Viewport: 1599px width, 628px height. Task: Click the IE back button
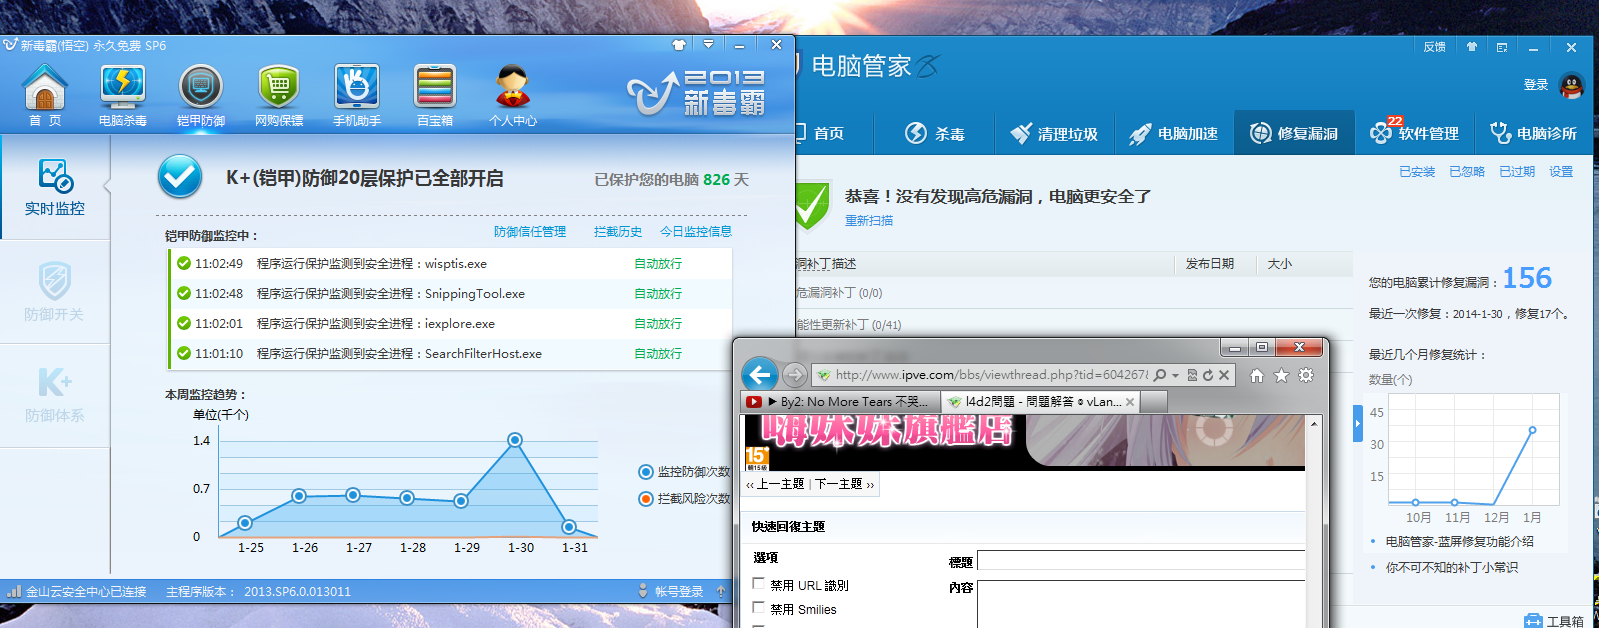pos(760,375)
